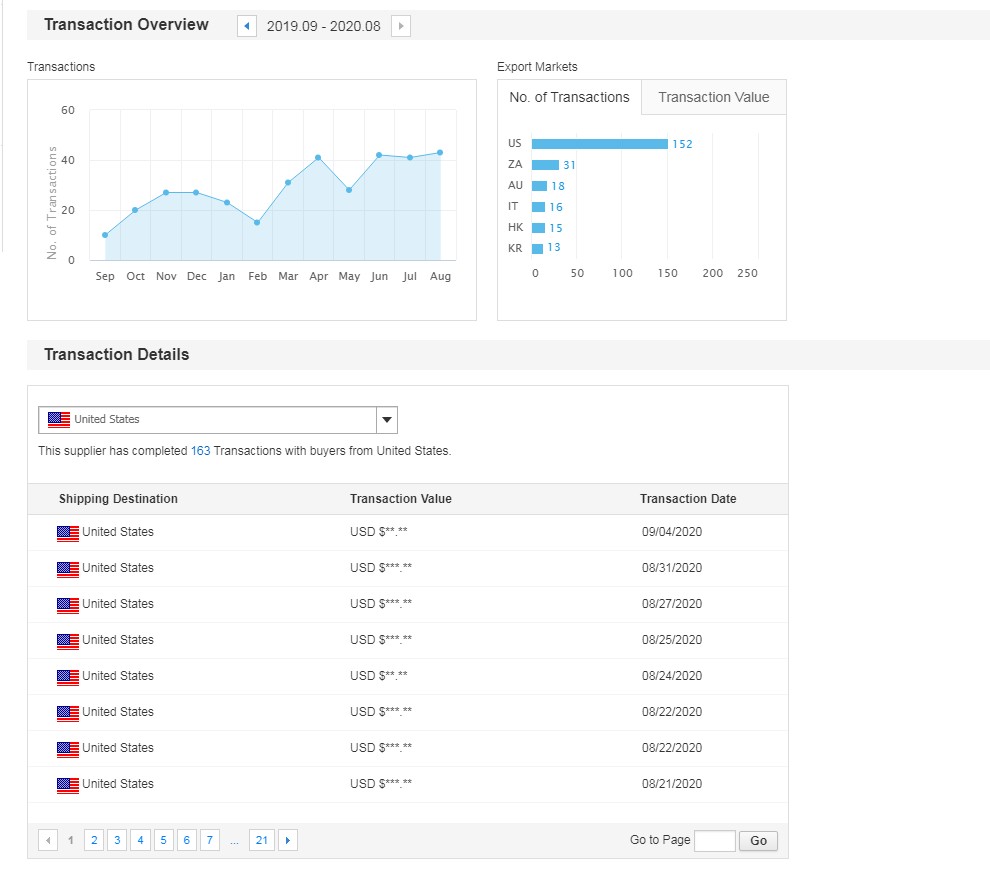This screenshot has height=869, width=990.
Task: Open page 21 of transaction results
Action: pyautogui.click(x=262, y=840)
